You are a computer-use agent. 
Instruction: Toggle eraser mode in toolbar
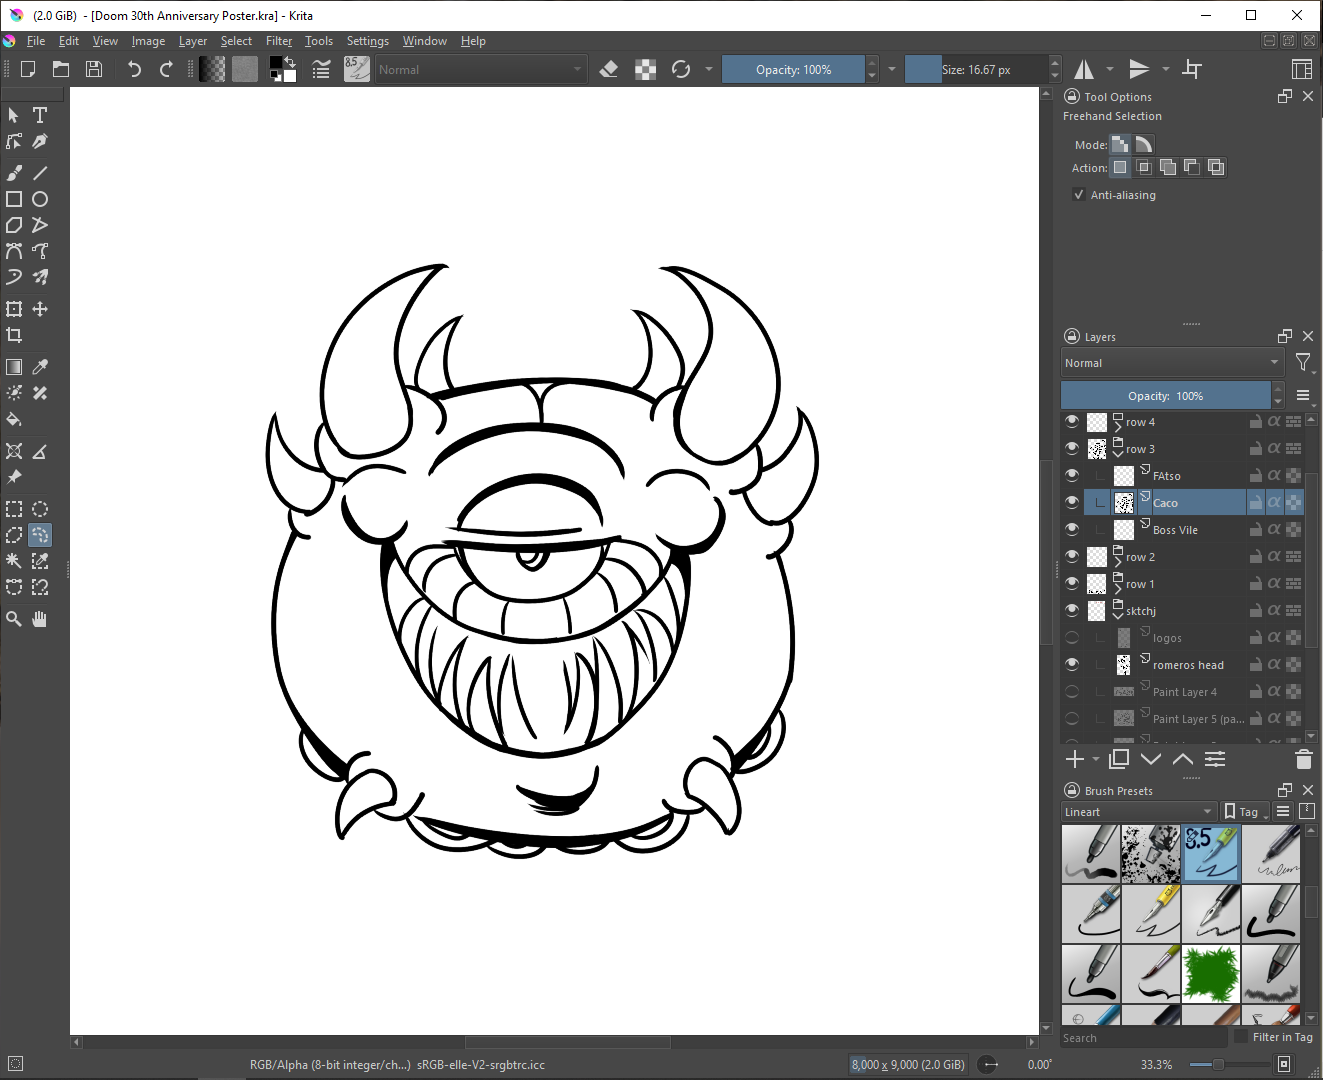click(x=608, y=69)
